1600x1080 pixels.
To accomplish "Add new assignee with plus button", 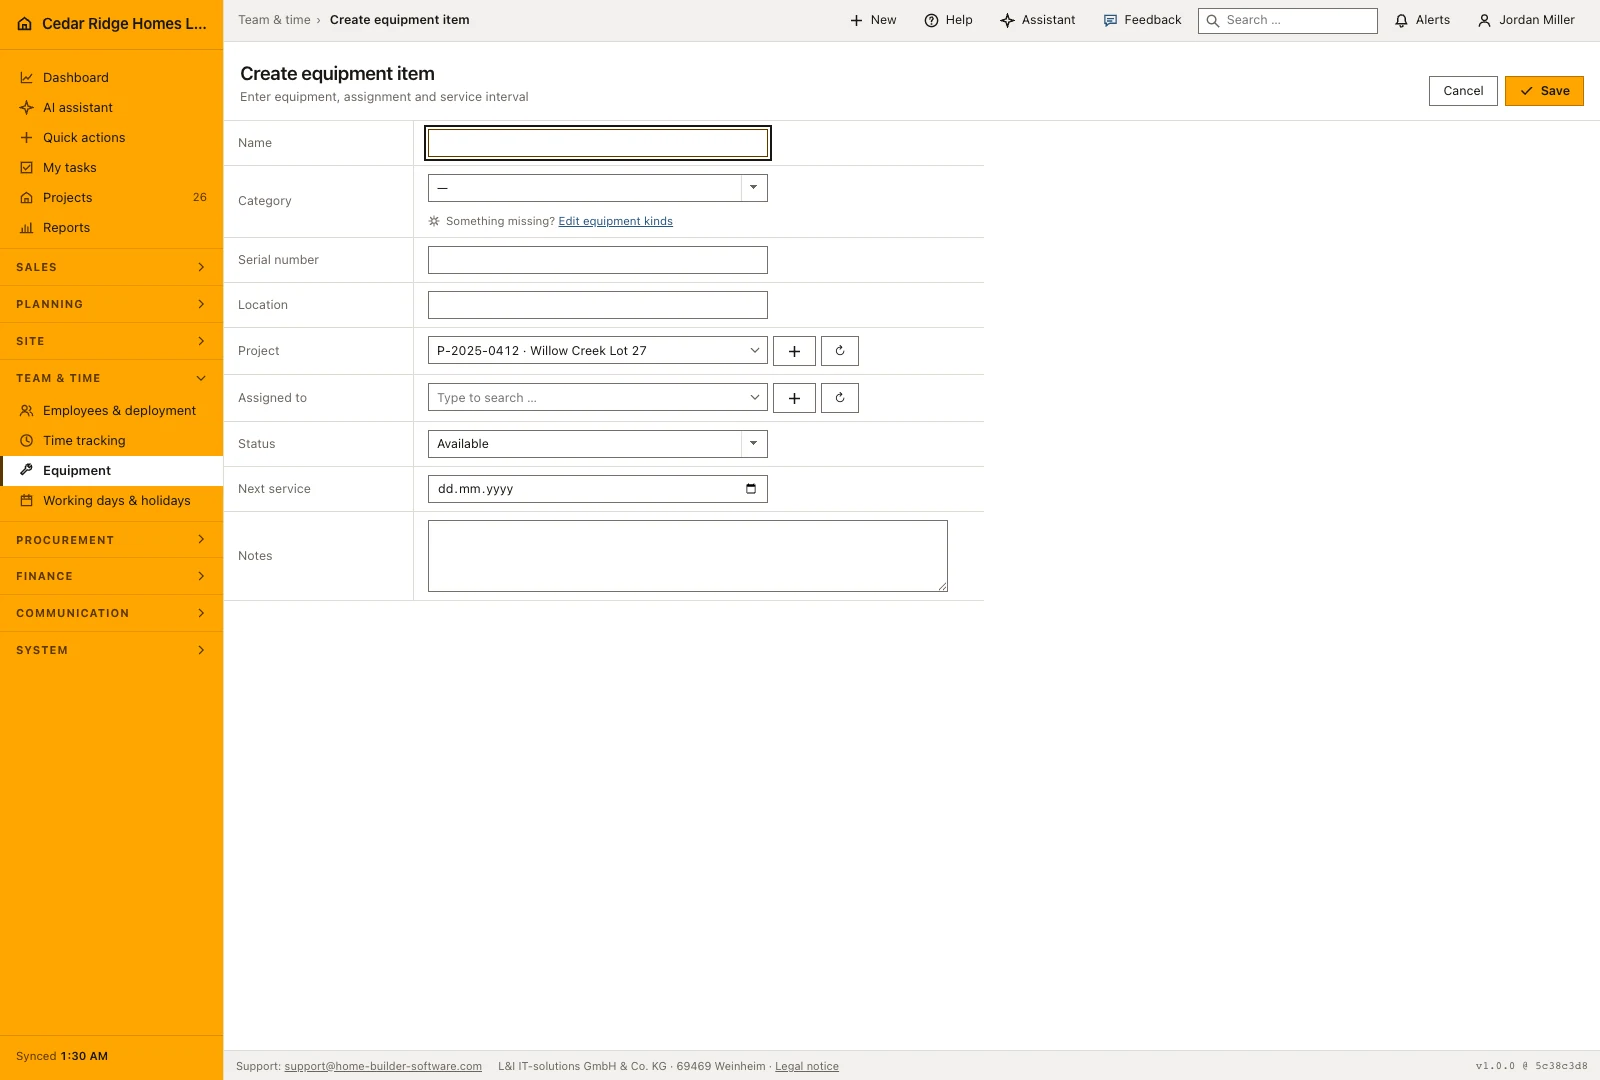I will (x=794, y=398).
